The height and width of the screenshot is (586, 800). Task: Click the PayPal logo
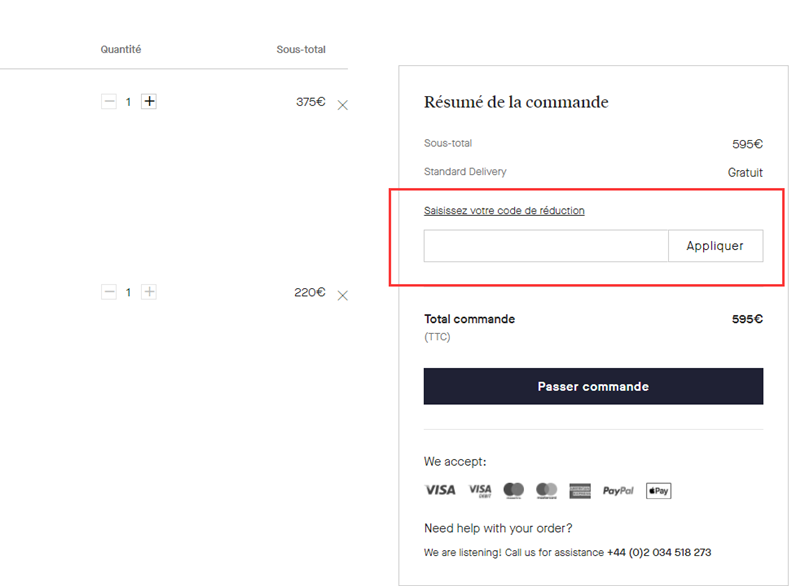pyautogui.click(x=618, y=490)
